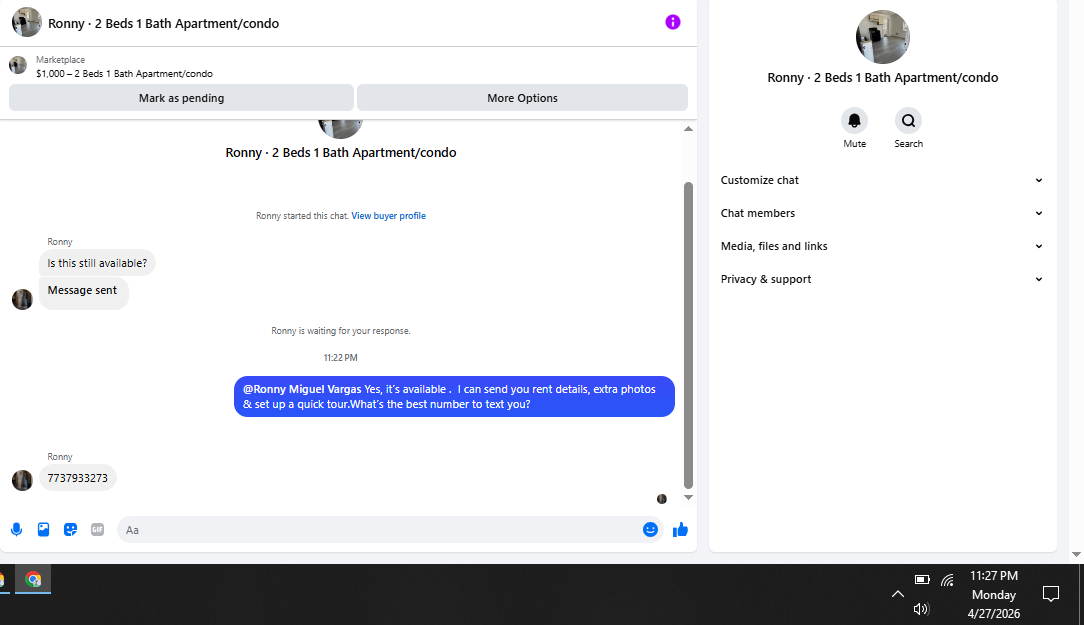This screenshot has height=625, width=1084.
Task: Click the chat title in header bar
Action: (164, 24)
